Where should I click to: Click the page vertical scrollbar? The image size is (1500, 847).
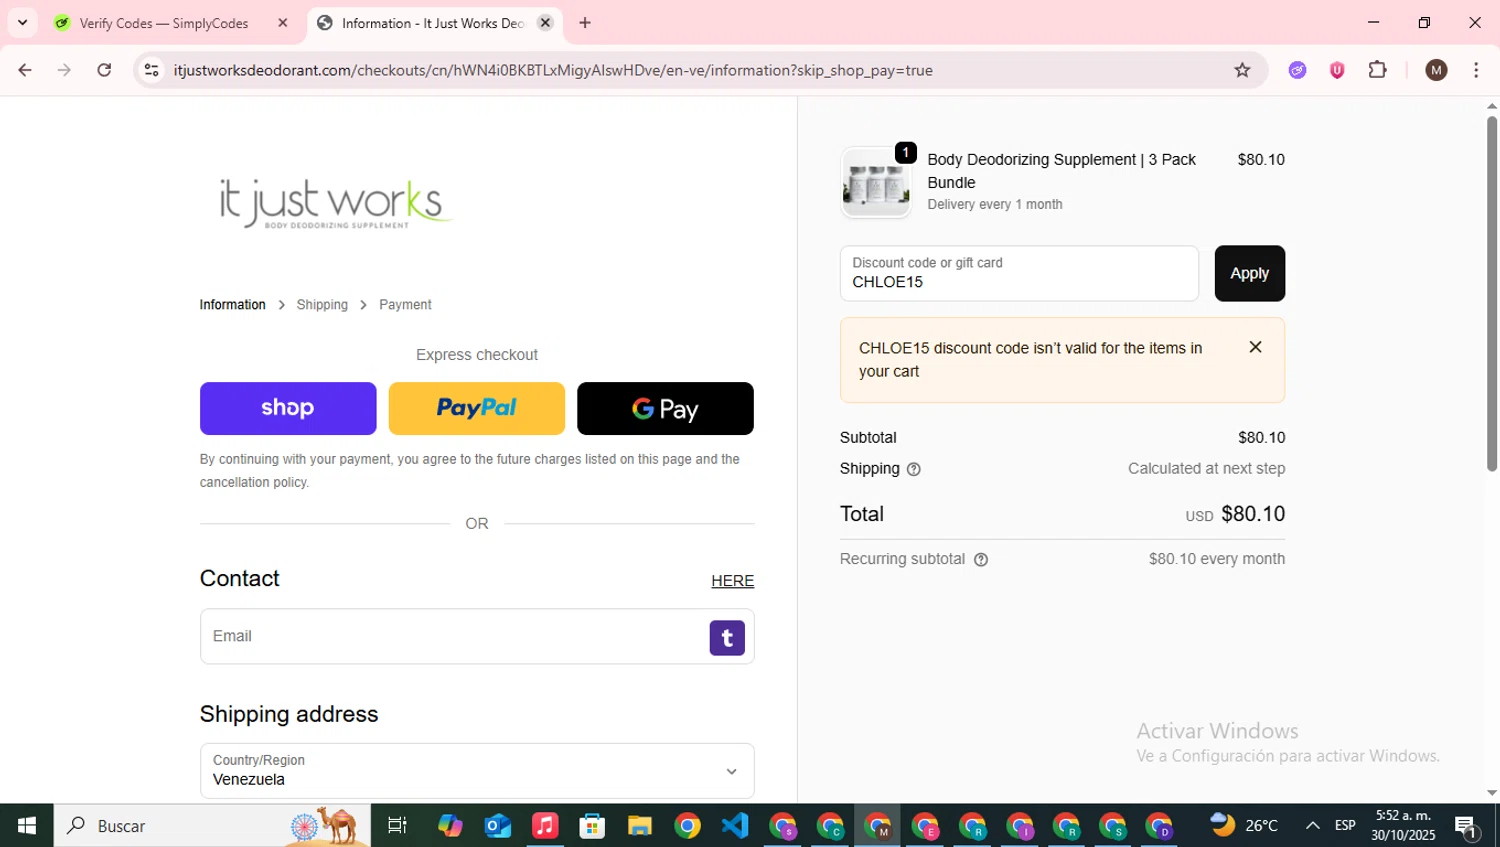click(x=1491, y=293)
